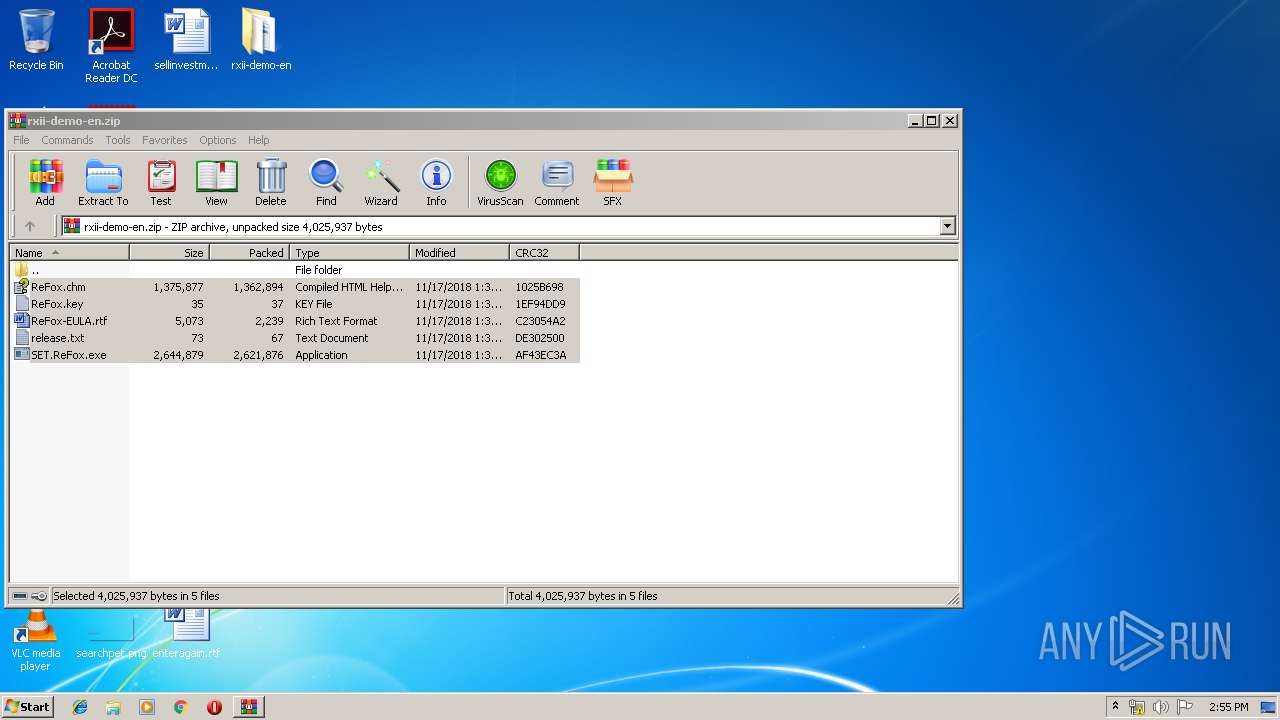Select the release.txt file
1280x720 pixels.
pos(295,338)
